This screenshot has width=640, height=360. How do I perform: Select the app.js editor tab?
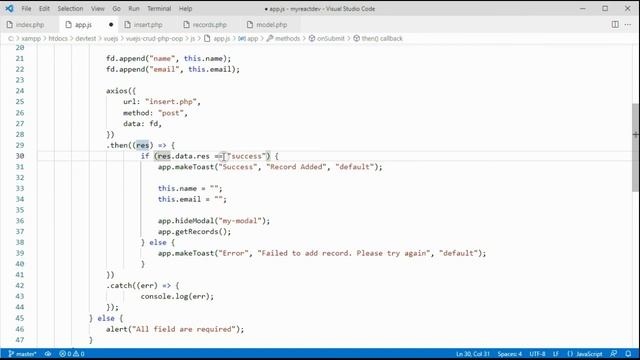(83, 25)
